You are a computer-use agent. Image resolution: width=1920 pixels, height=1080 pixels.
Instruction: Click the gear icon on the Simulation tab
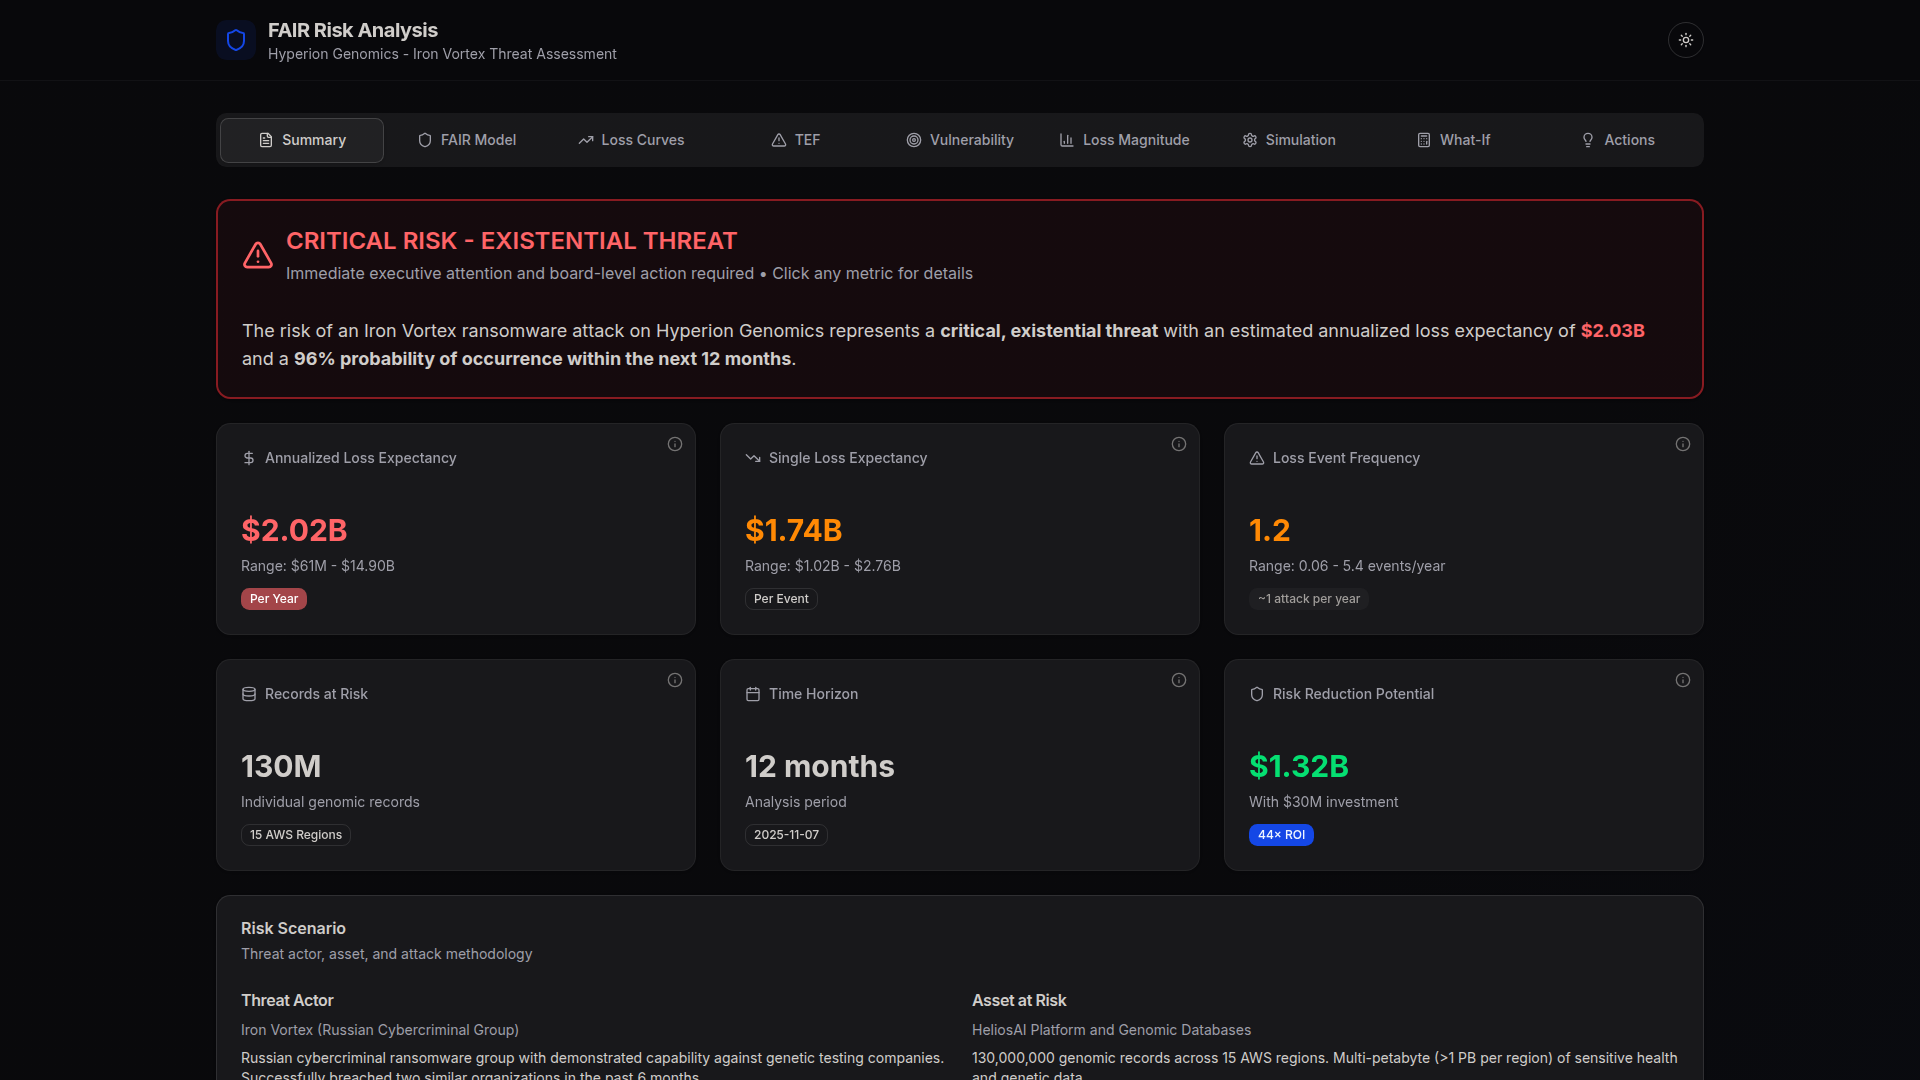tap(1249, 140)
